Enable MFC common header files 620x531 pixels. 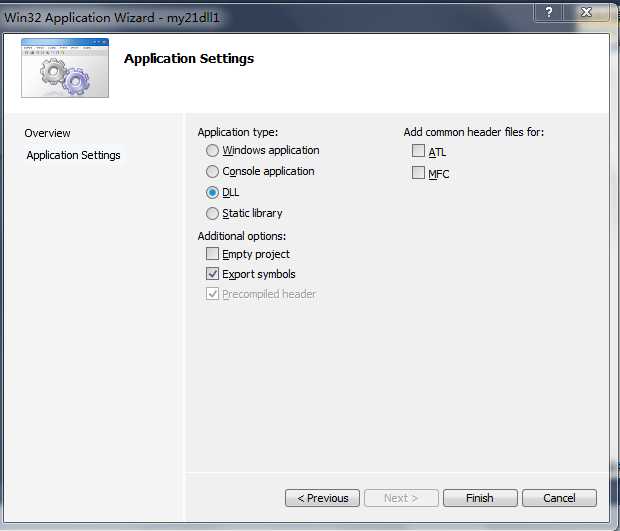tap(418, 173)
